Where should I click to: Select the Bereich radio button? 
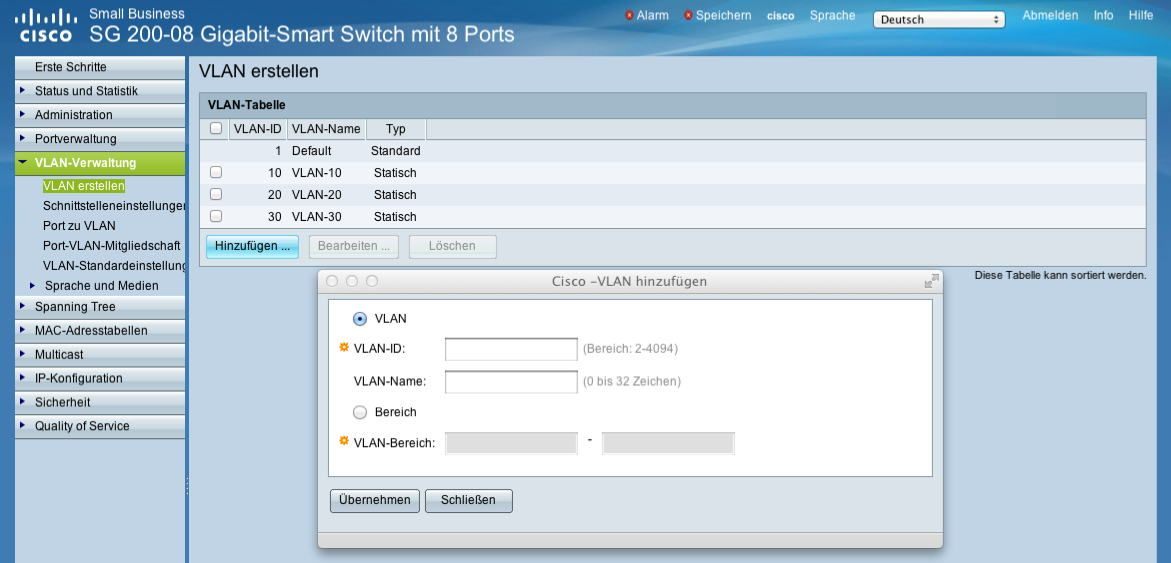click(x=360, y=412)
